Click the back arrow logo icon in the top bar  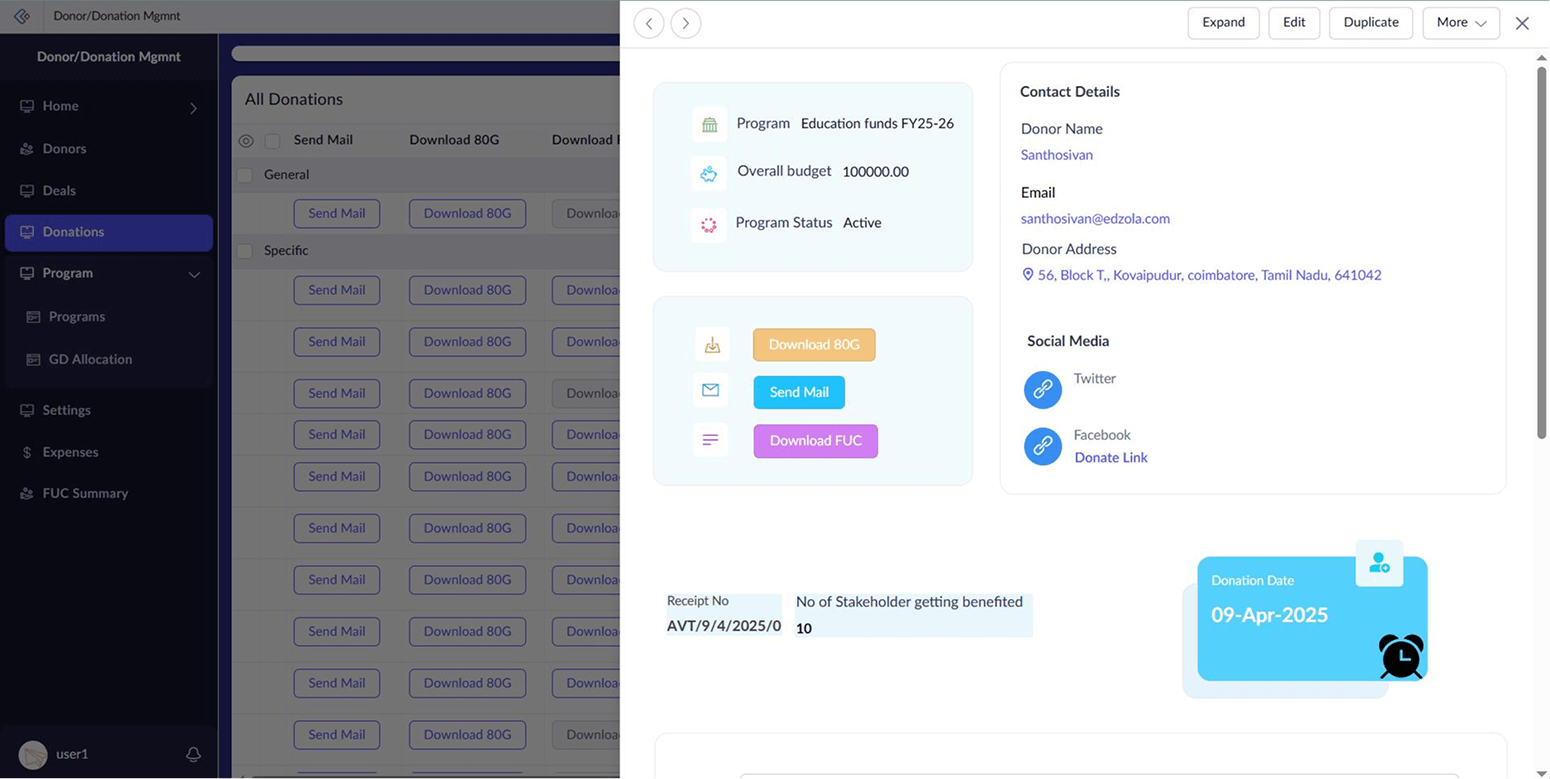[x=22, y=16]
